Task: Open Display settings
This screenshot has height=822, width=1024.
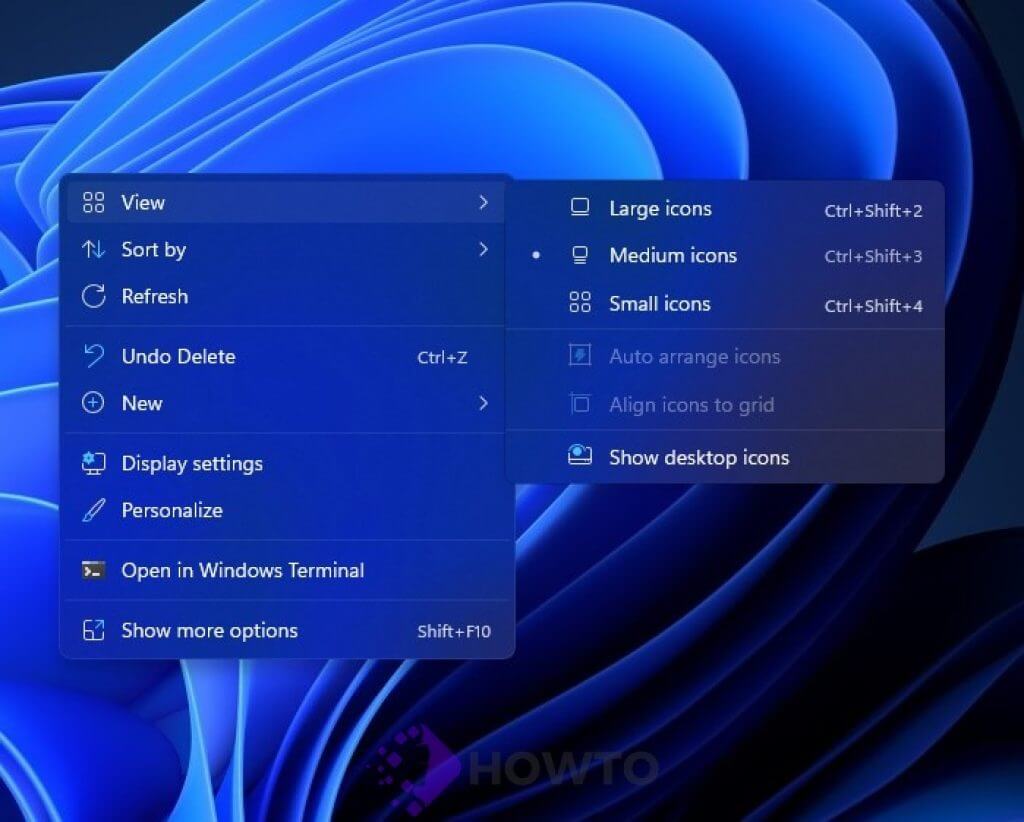Action: pos(286,463)
